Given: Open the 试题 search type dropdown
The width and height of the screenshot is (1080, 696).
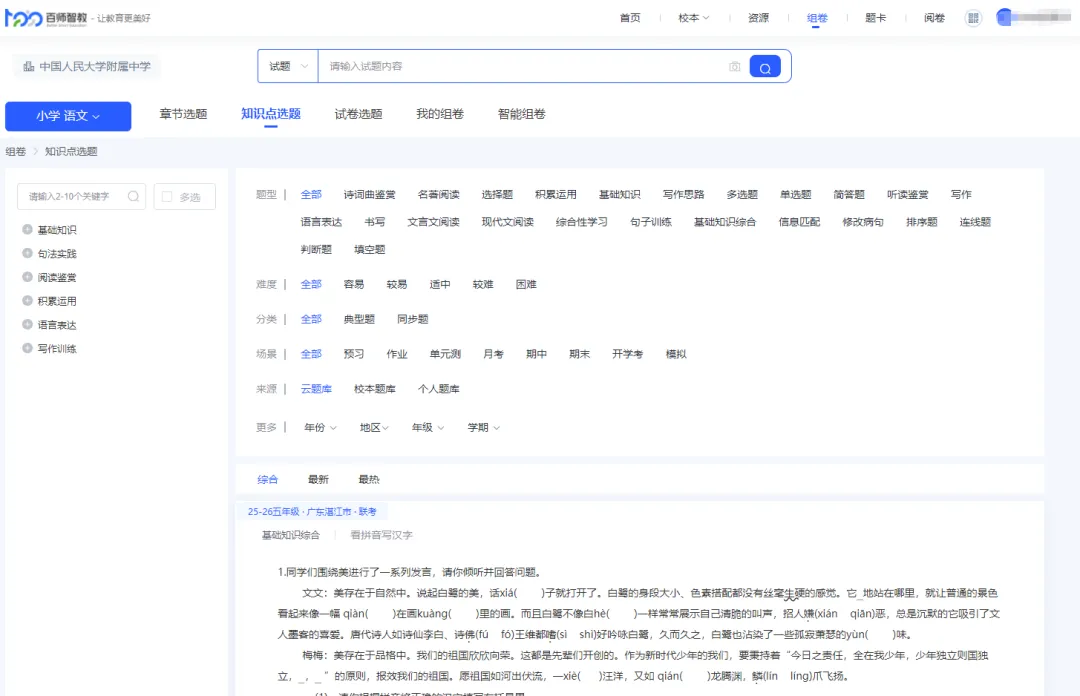Looking at the screenshot, I should tap(287, 66).
